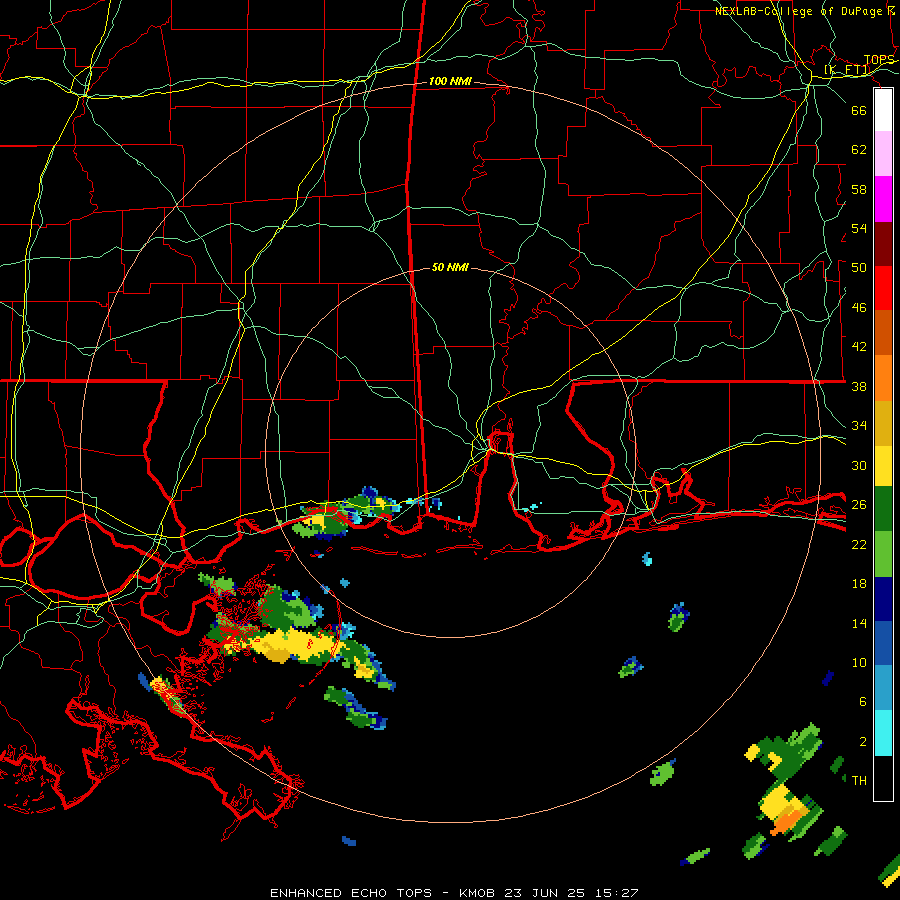Click the '50 NMI' range ring label
Viewport: 900px width, 900px height.
450,267
